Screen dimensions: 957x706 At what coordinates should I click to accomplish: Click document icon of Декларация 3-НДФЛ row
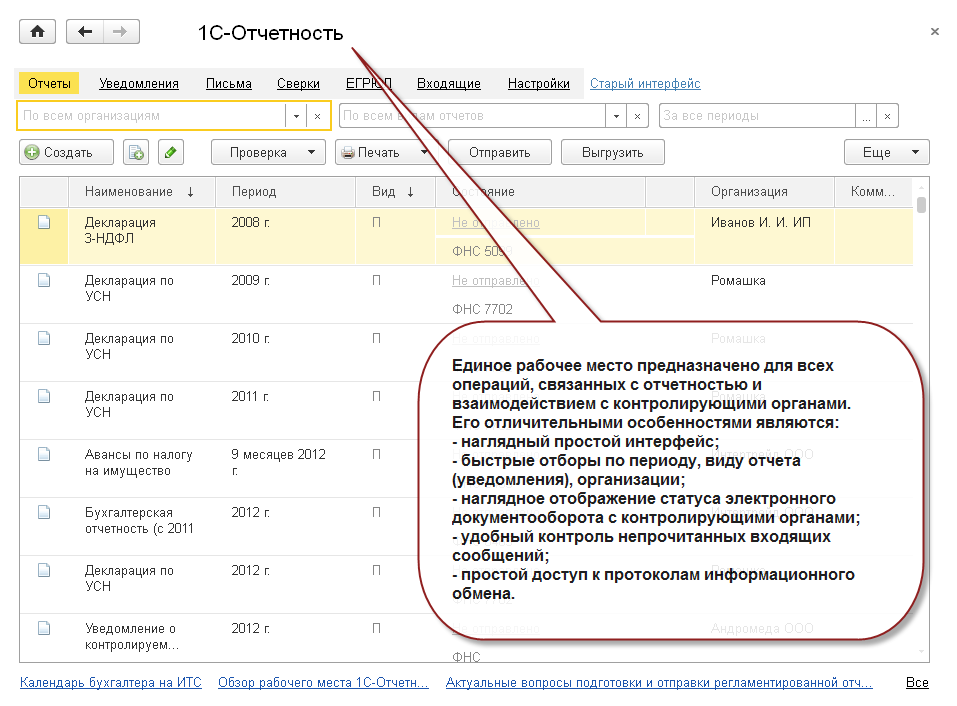pos(44,223)
